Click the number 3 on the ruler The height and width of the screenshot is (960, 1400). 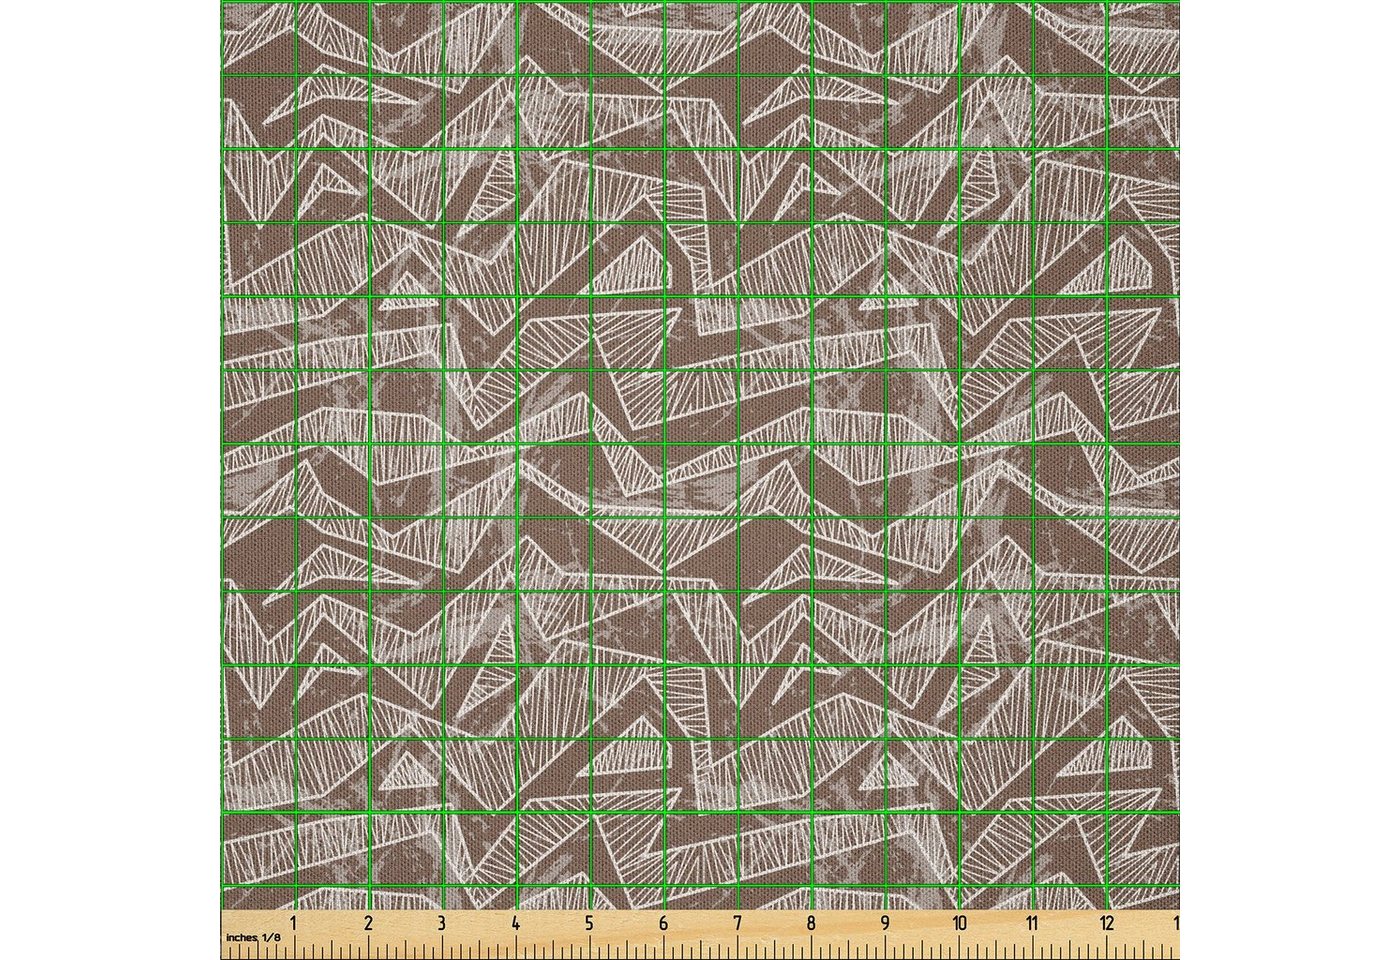click(442, 922)
